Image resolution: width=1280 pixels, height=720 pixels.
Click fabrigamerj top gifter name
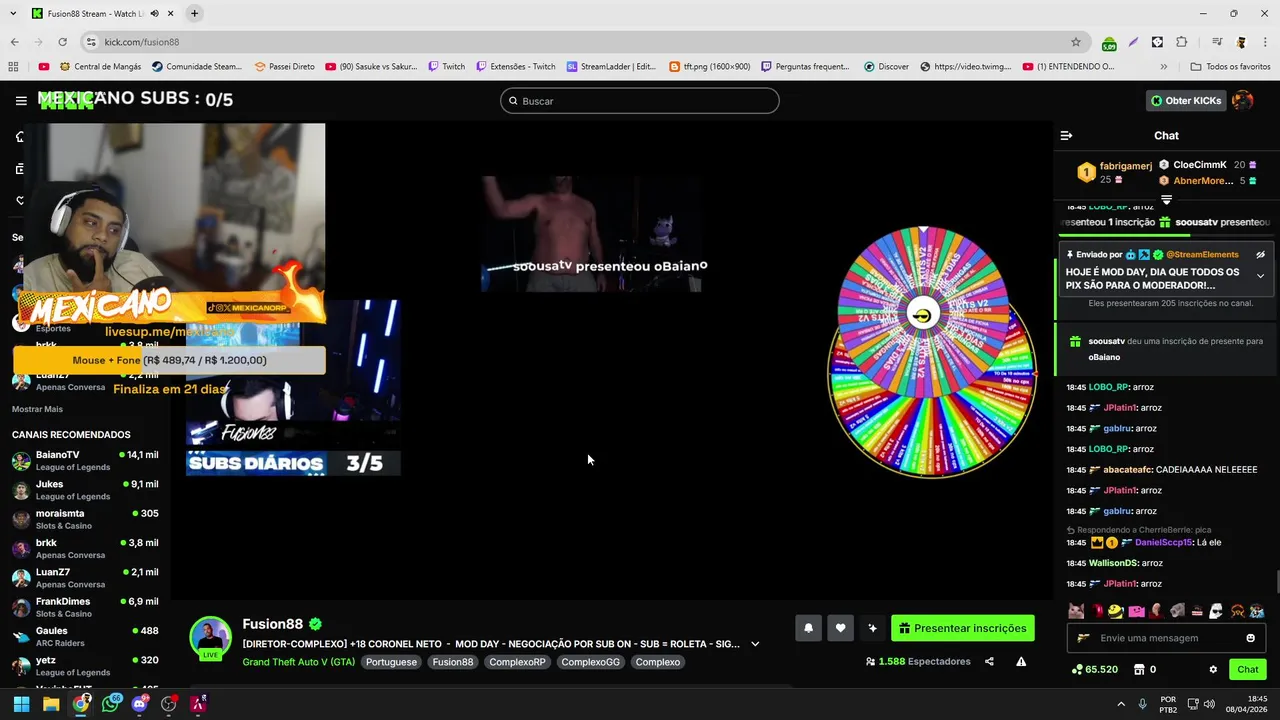[1126, 166]
